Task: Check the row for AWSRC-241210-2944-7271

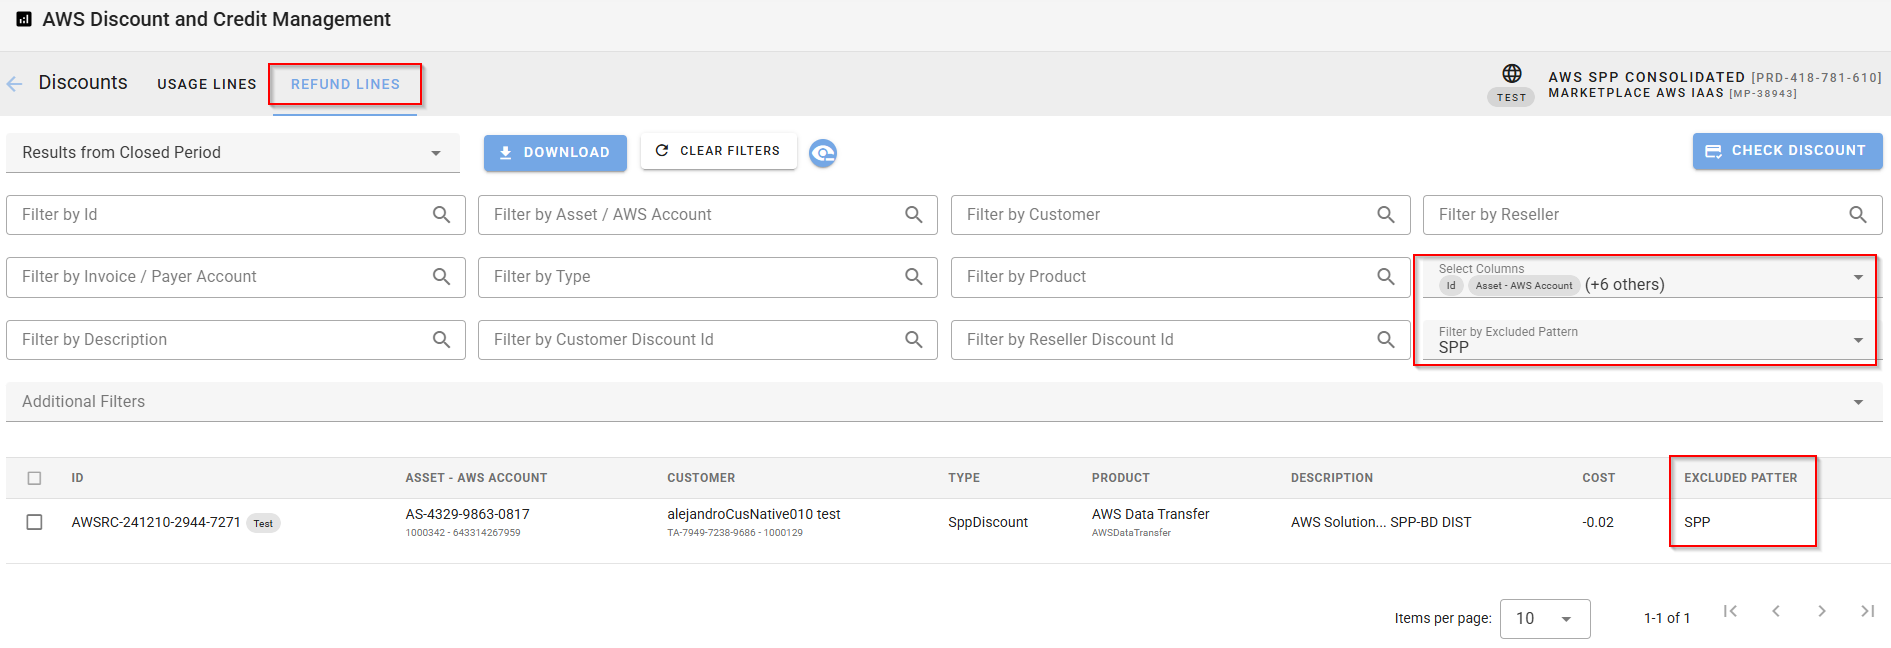Action: [x=35, y=522]
